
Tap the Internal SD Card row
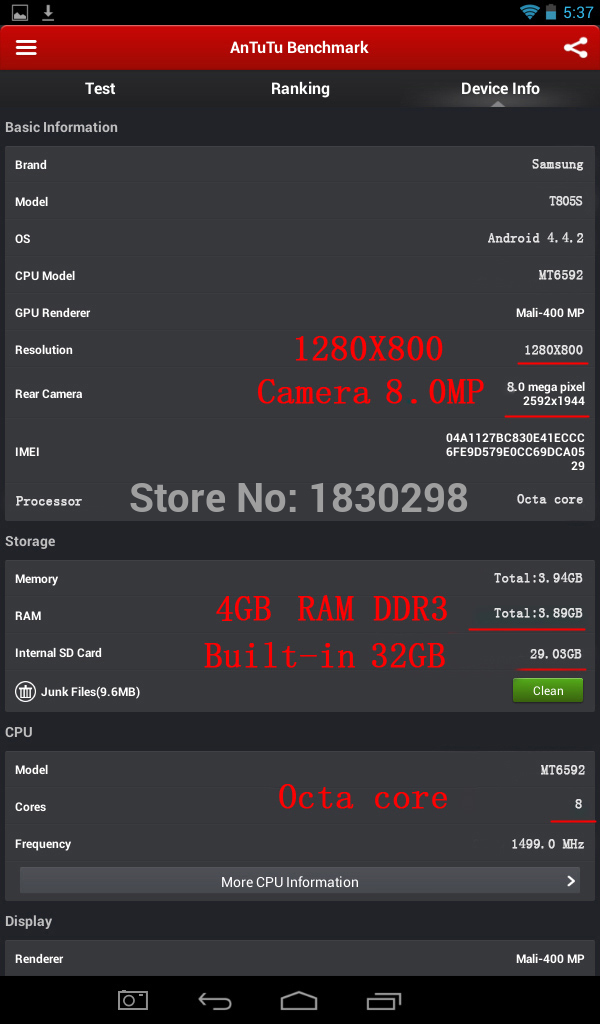click(x=300, y=653)
